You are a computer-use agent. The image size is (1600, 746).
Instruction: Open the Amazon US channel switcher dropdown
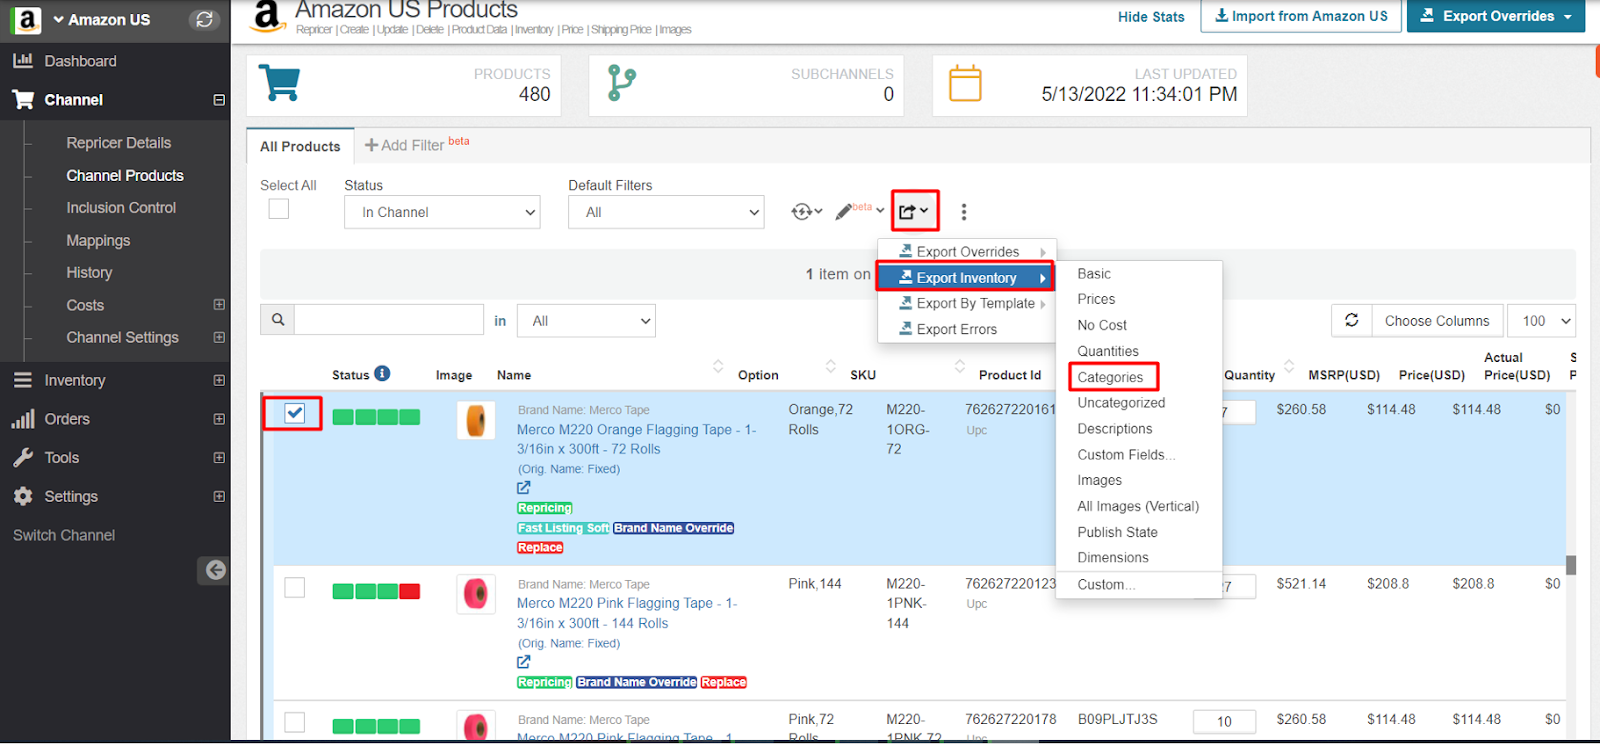coord(101,19)
